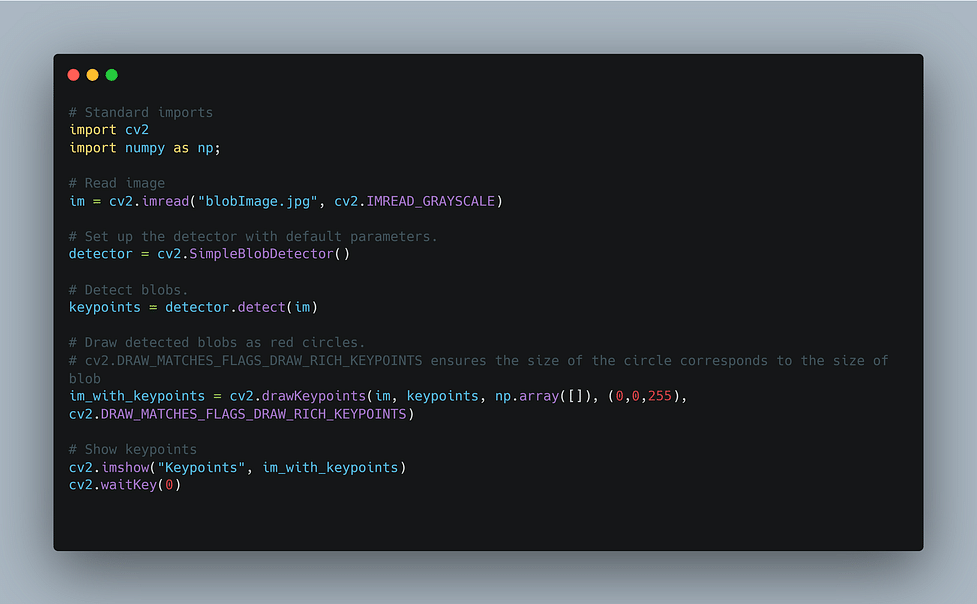Click 'Draw detected blobs as red circles' comment
The image size is (977, 604).
point(217,343)
